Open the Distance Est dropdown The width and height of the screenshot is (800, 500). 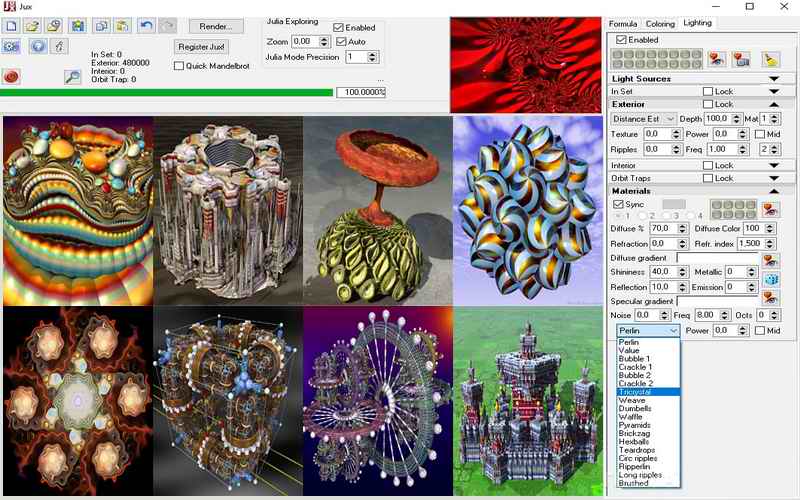643,119
